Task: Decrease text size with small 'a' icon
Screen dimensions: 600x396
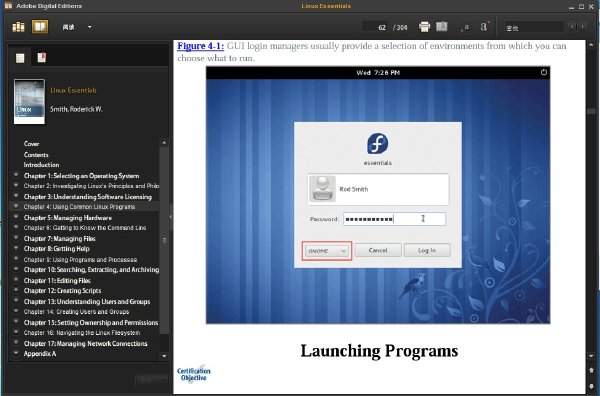Action: tap(465, 27)
